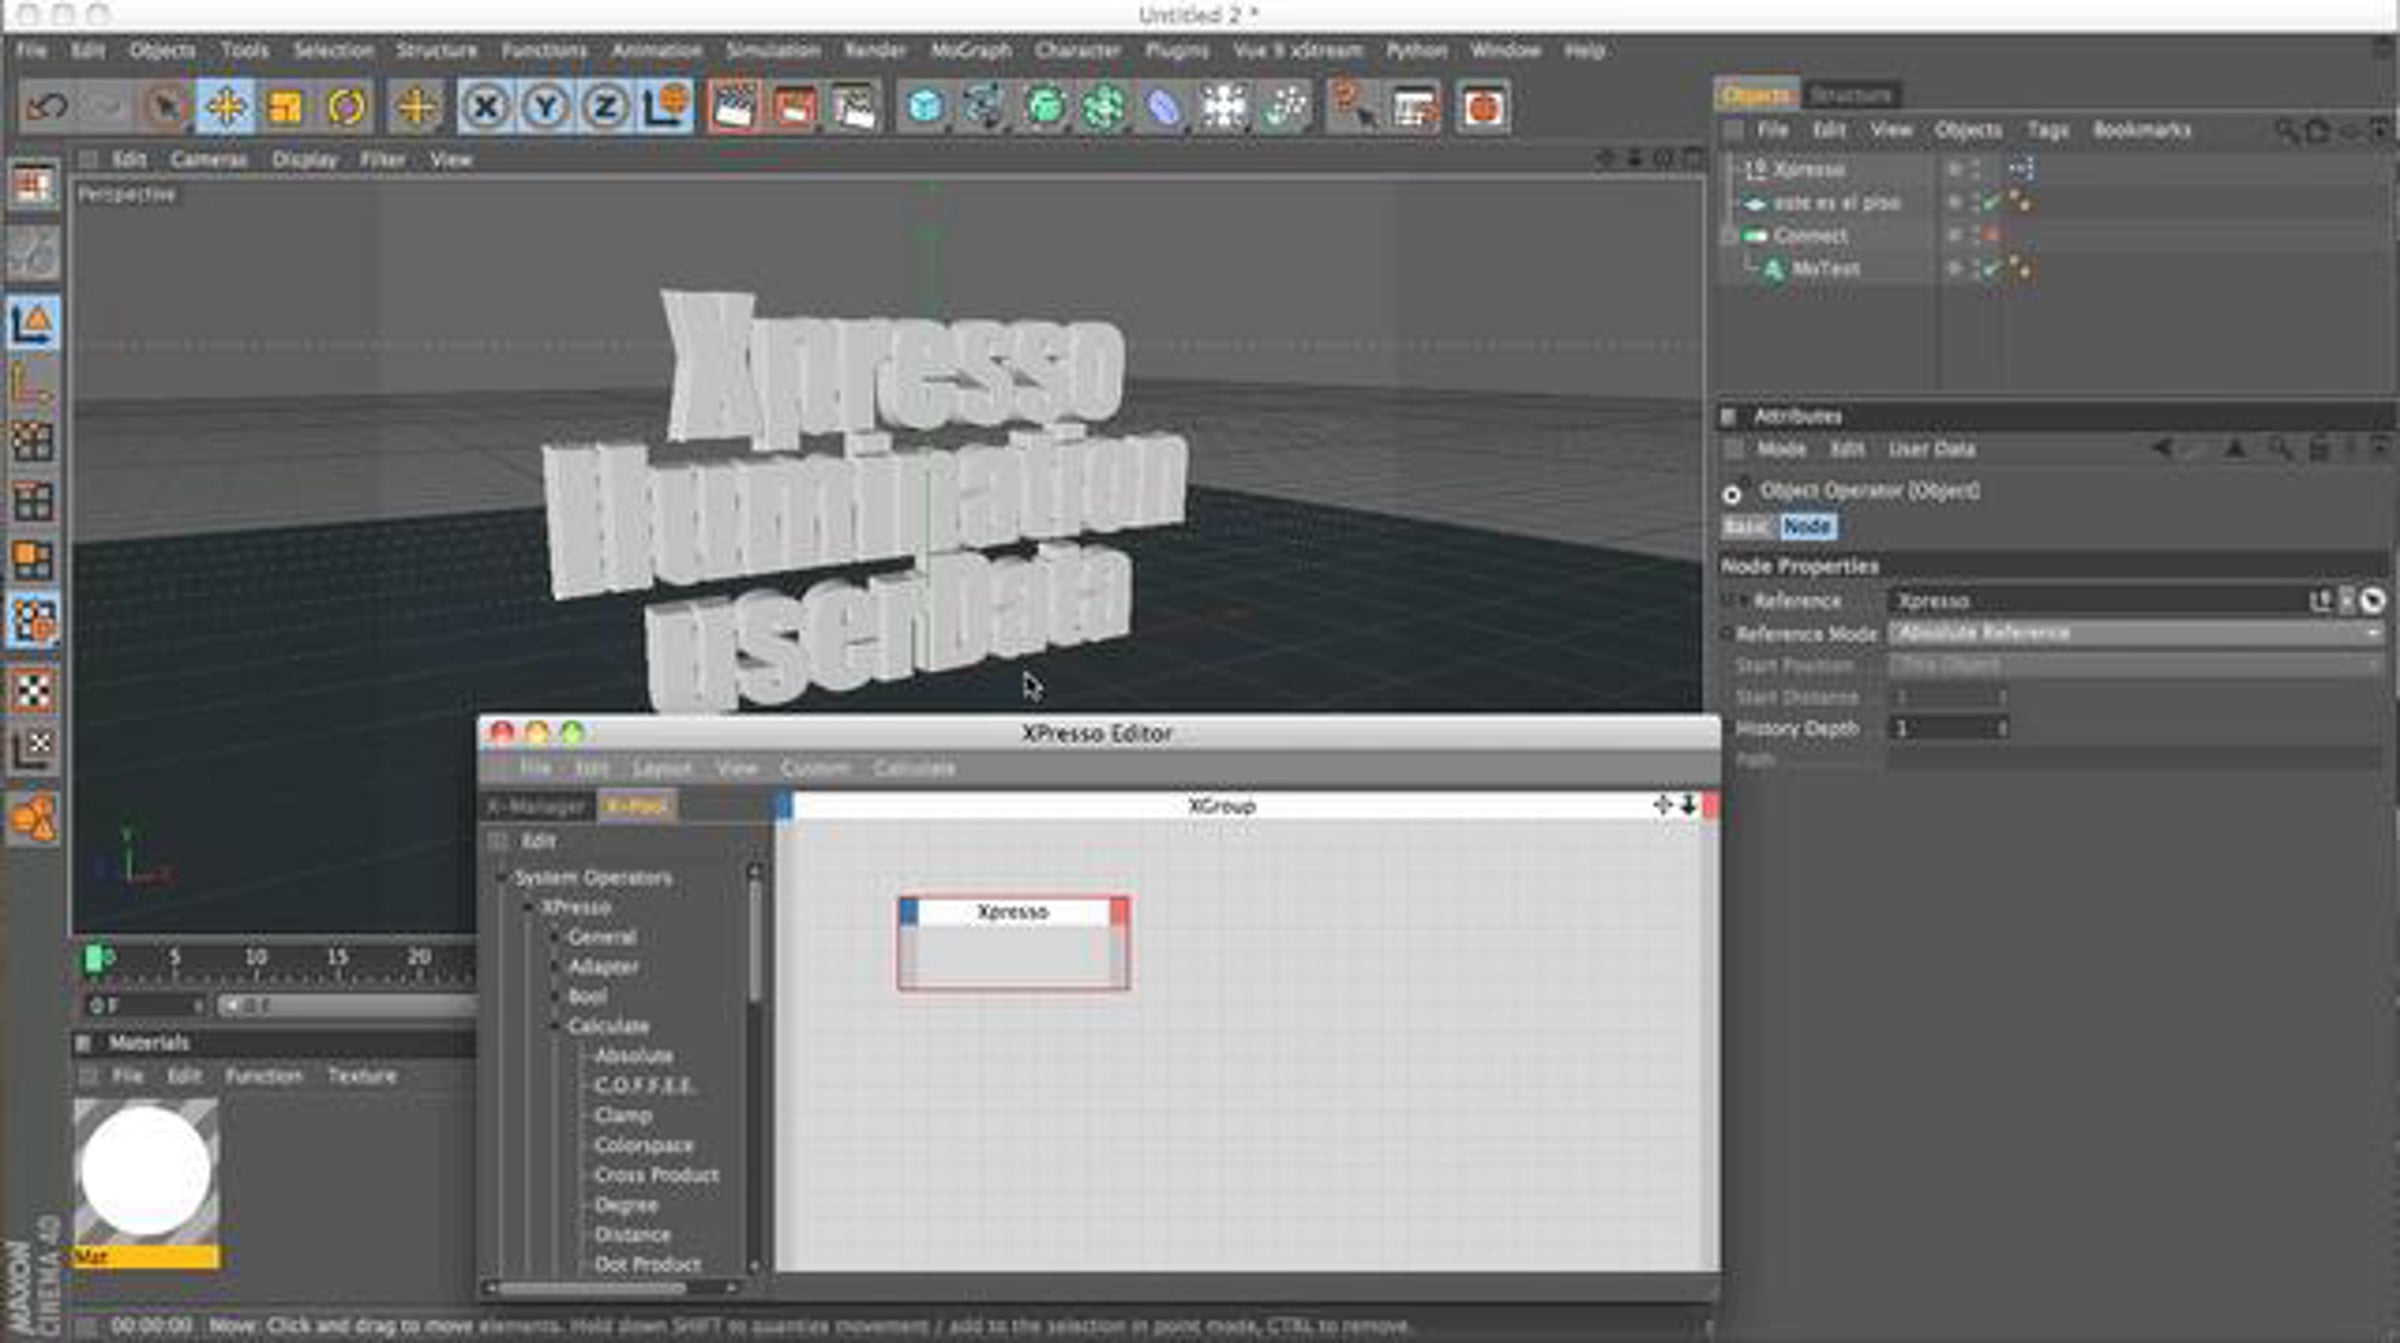Select the highlighted Model mode sidebar icon
Viewport: 2400px width, 1343px height.
33,324
